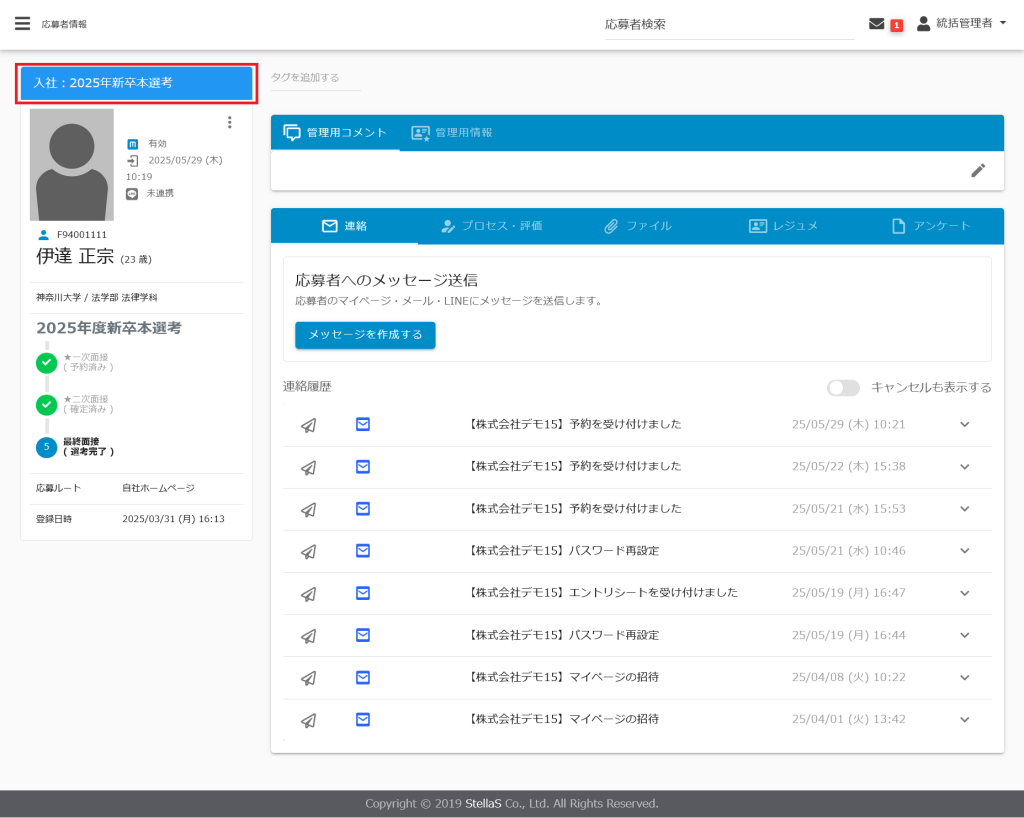Expand the 25/04/01 マイページの招待 row

pyautogui.click(x=964, y=719)
